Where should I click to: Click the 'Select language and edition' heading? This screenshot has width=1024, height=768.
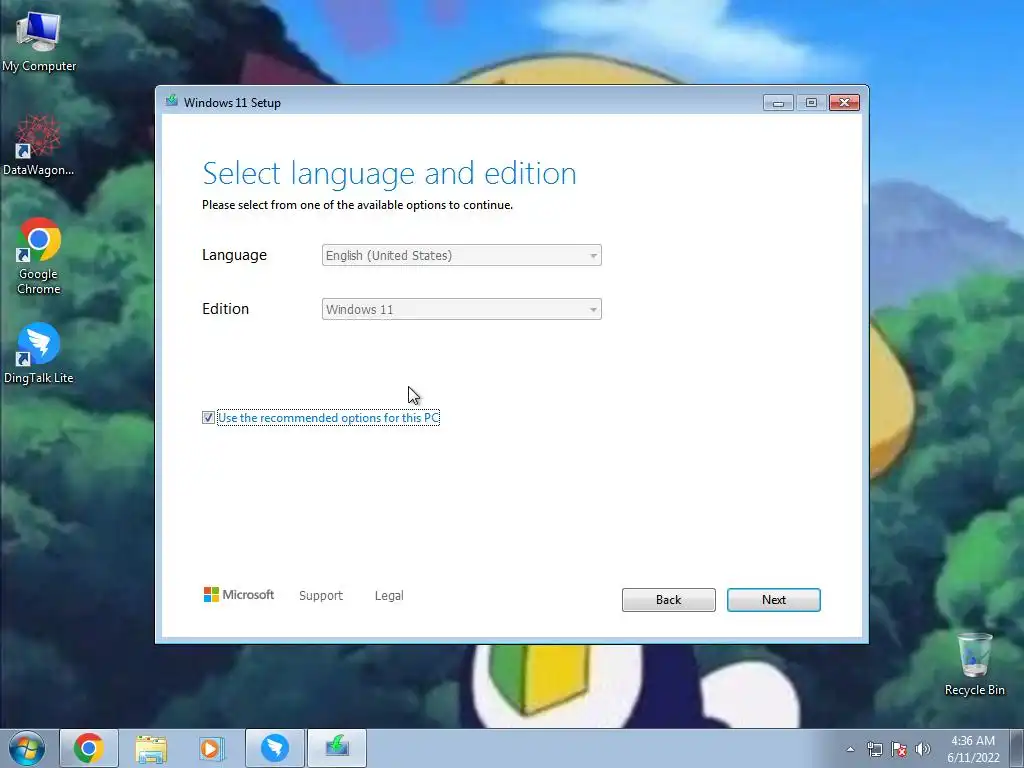point(389,174)
